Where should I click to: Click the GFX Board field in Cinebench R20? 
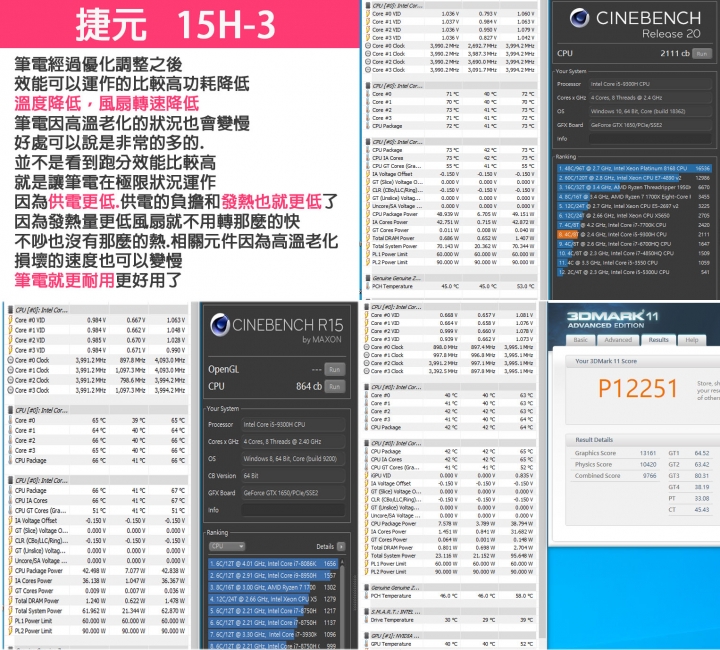pos(650,125)
